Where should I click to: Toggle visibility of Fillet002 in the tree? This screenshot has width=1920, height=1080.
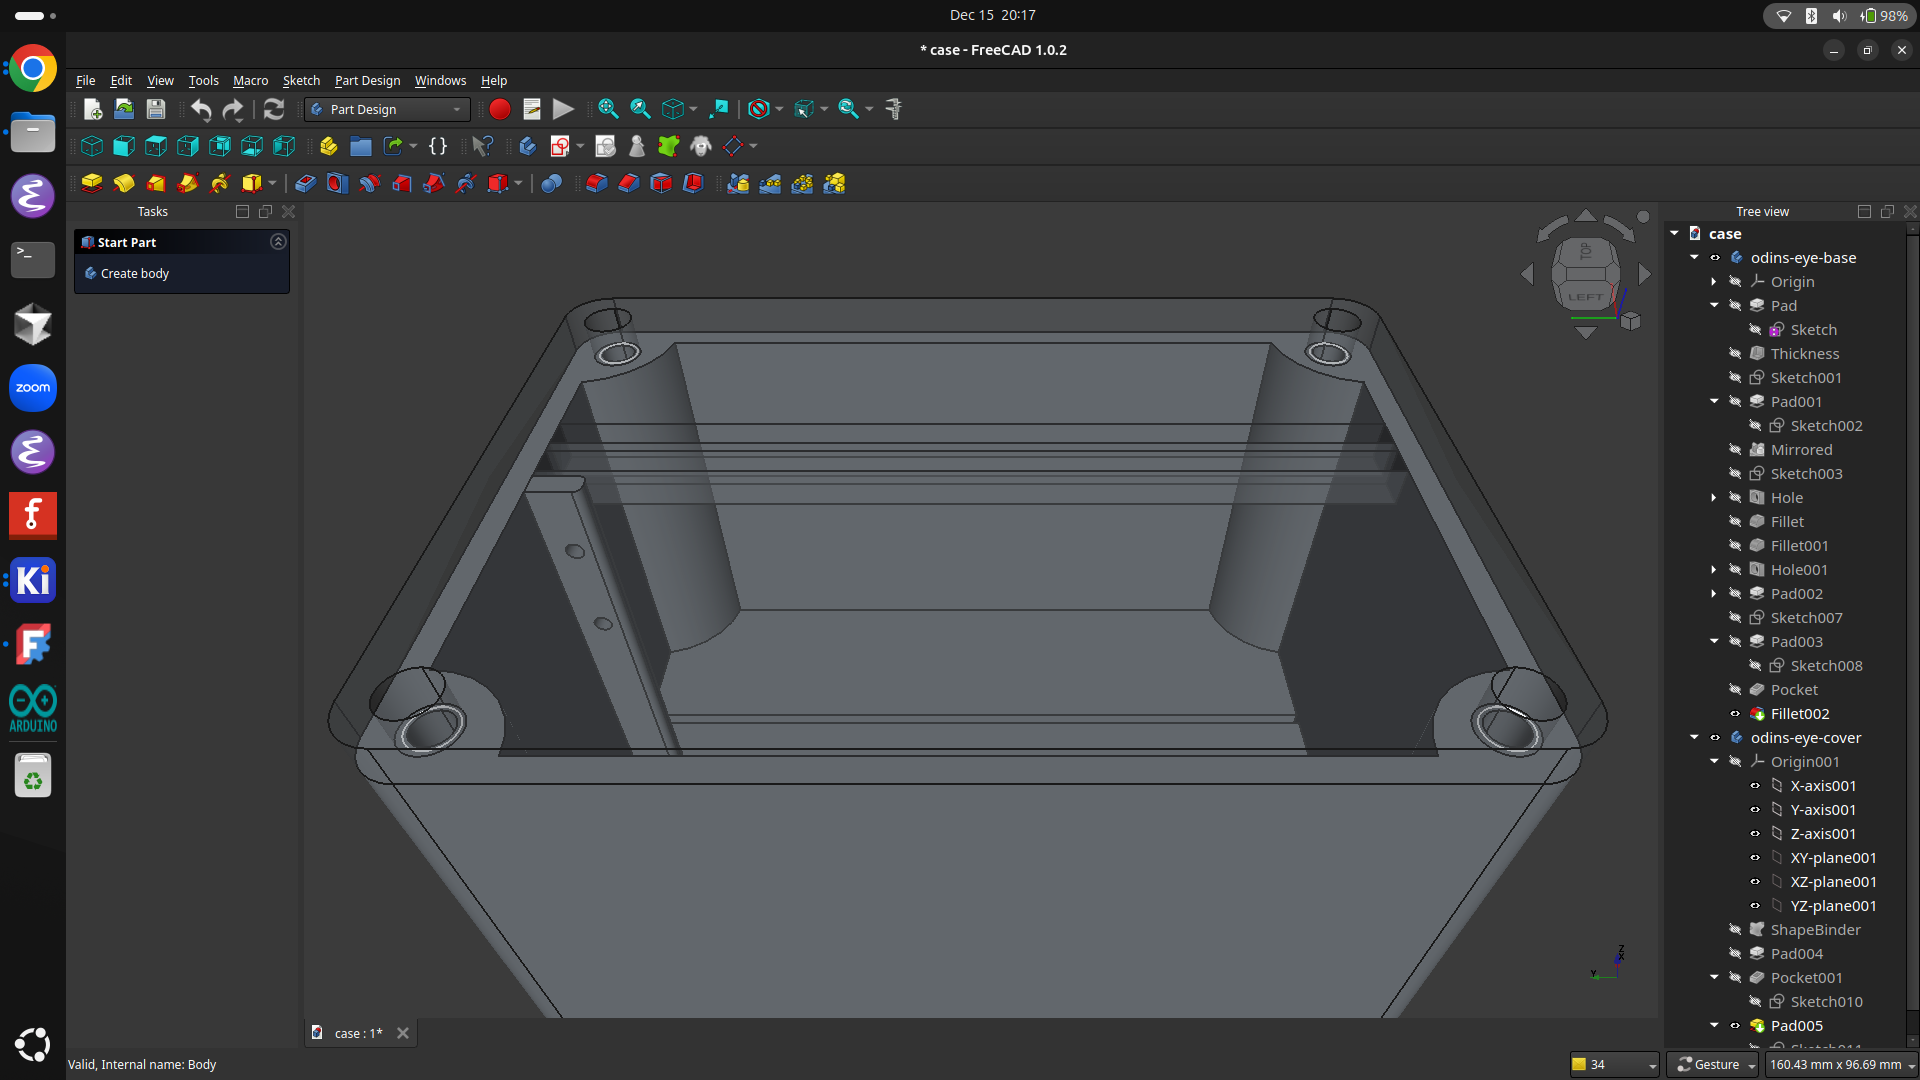click(1735, 714)
